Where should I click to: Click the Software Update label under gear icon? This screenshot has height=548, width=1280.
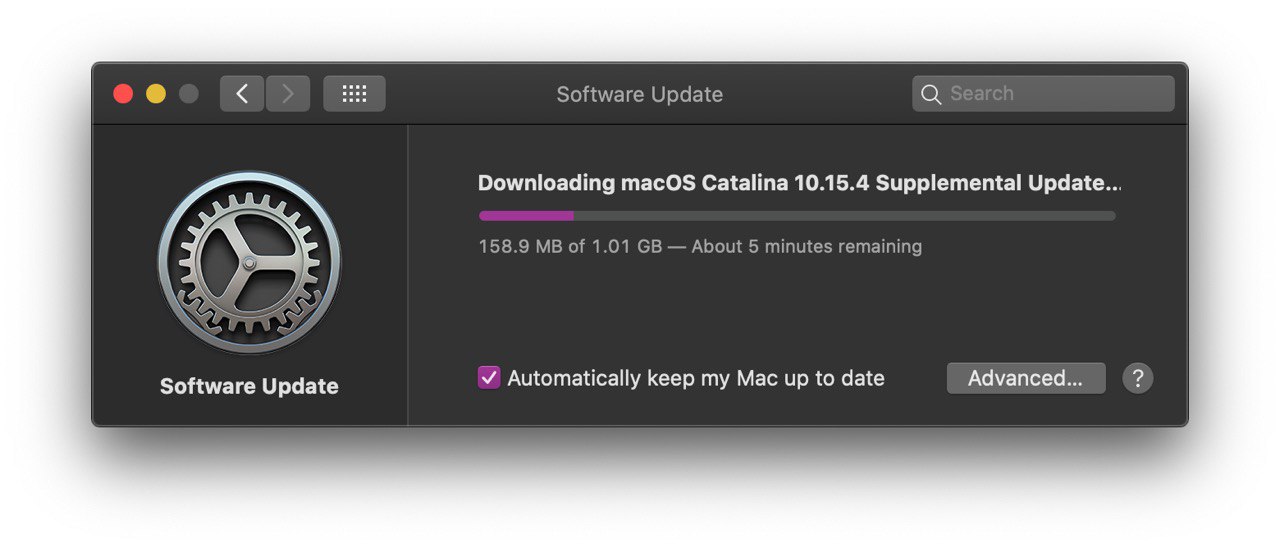(249, 386)
